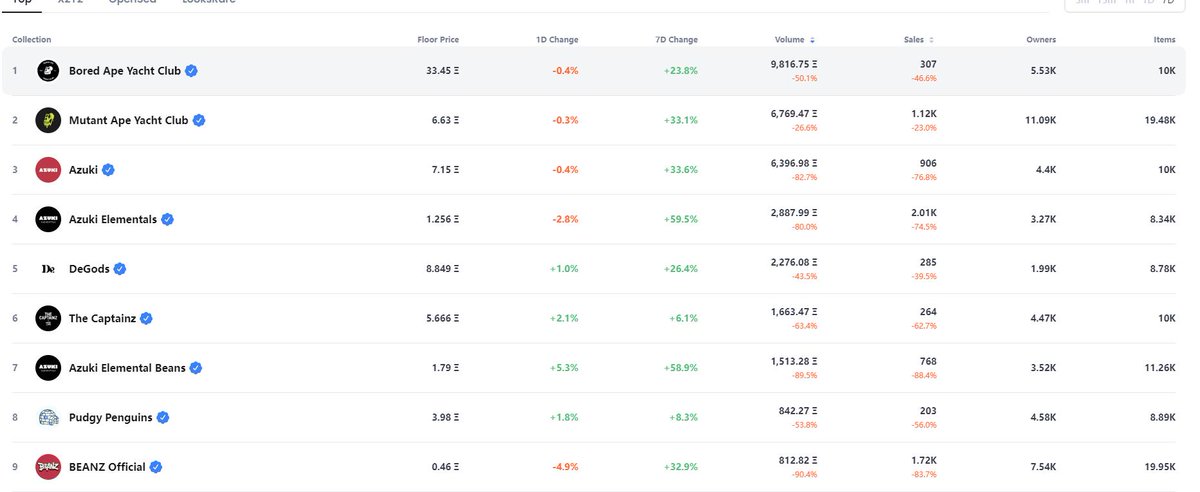Click the 8.849 floor price value
This screenshot has height=492, width=1200.
pyautogui.click(x=443, y=269)
